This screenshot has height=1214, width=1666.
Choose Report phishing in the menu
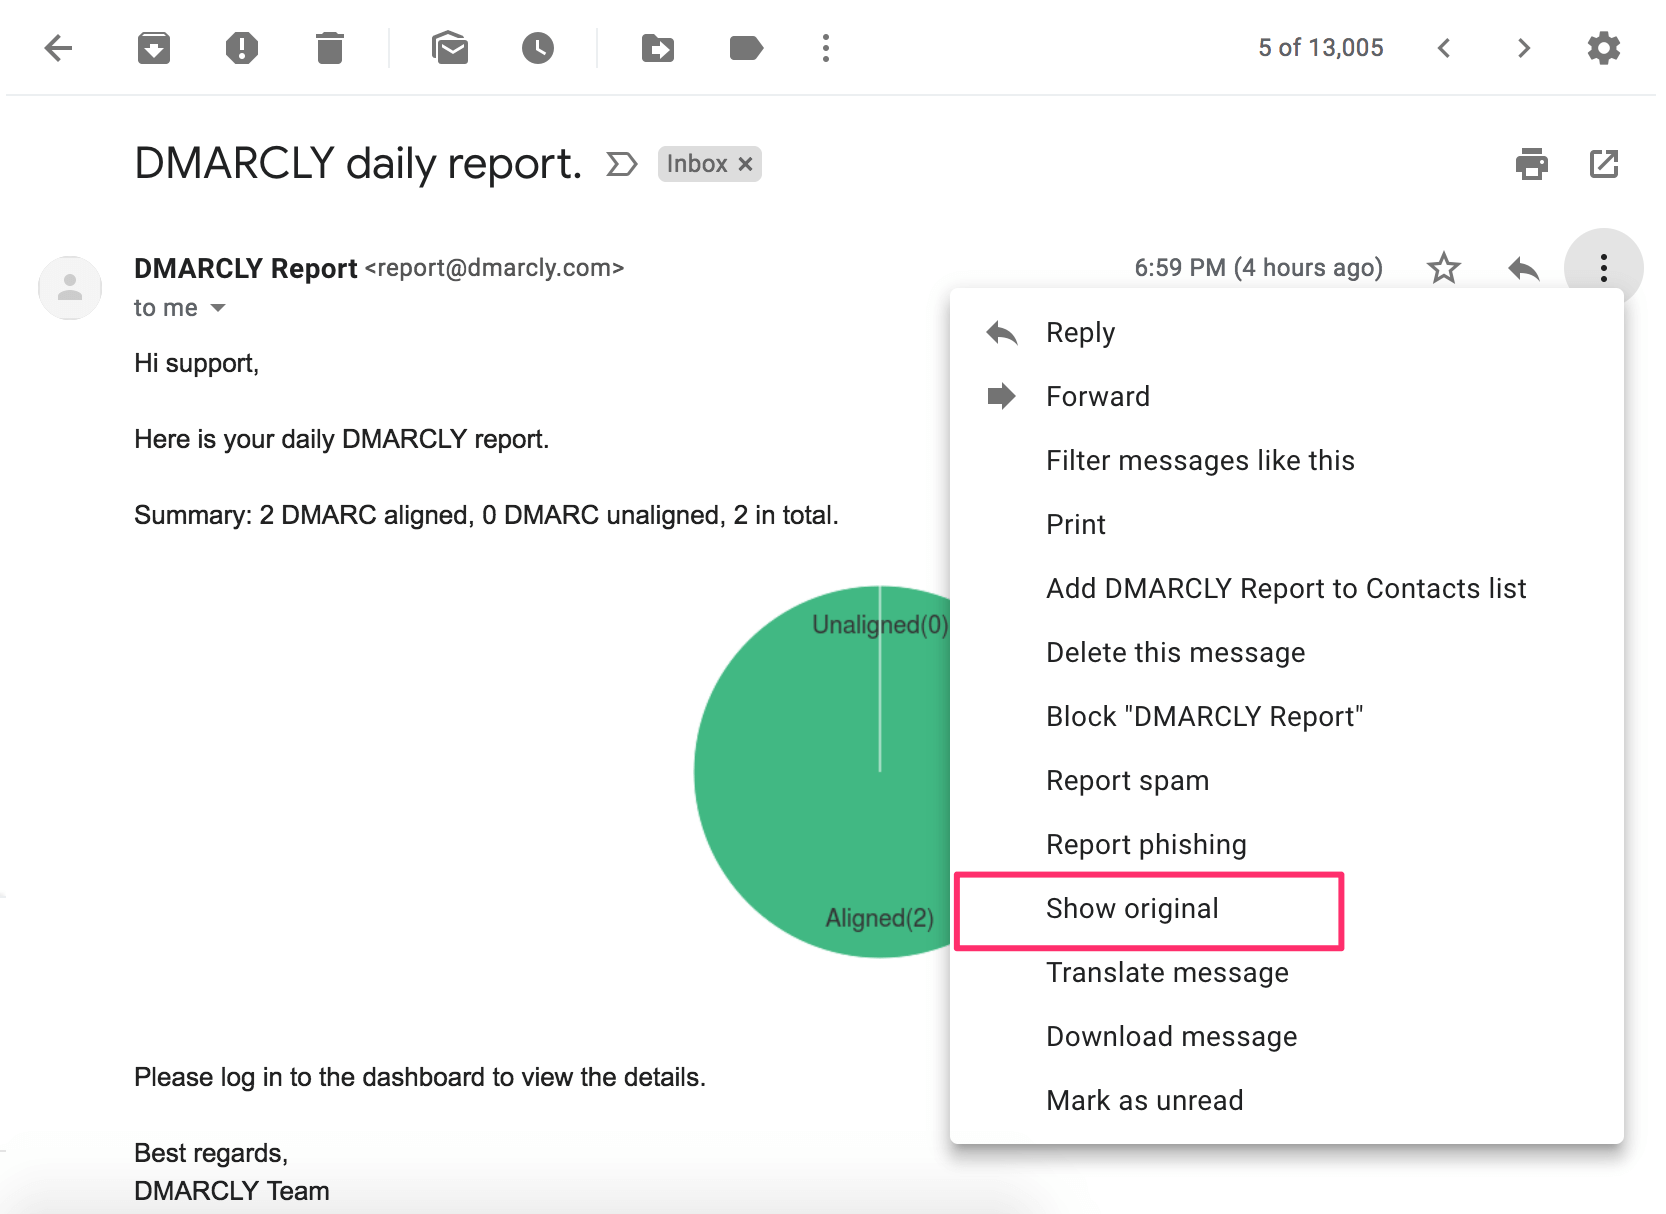1146,844
